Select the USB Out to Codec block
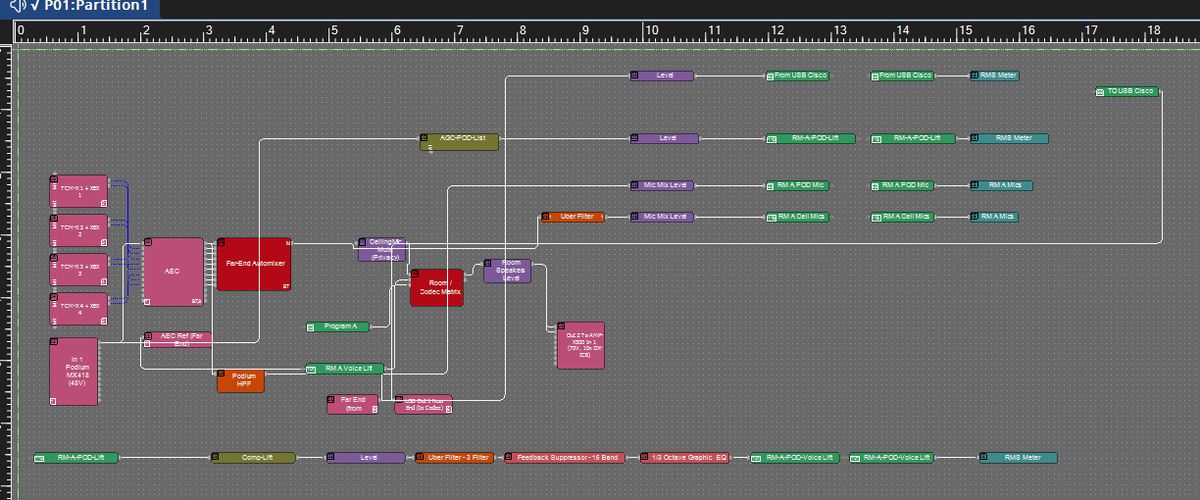The image size is (1200, 500). pos(423,404)
